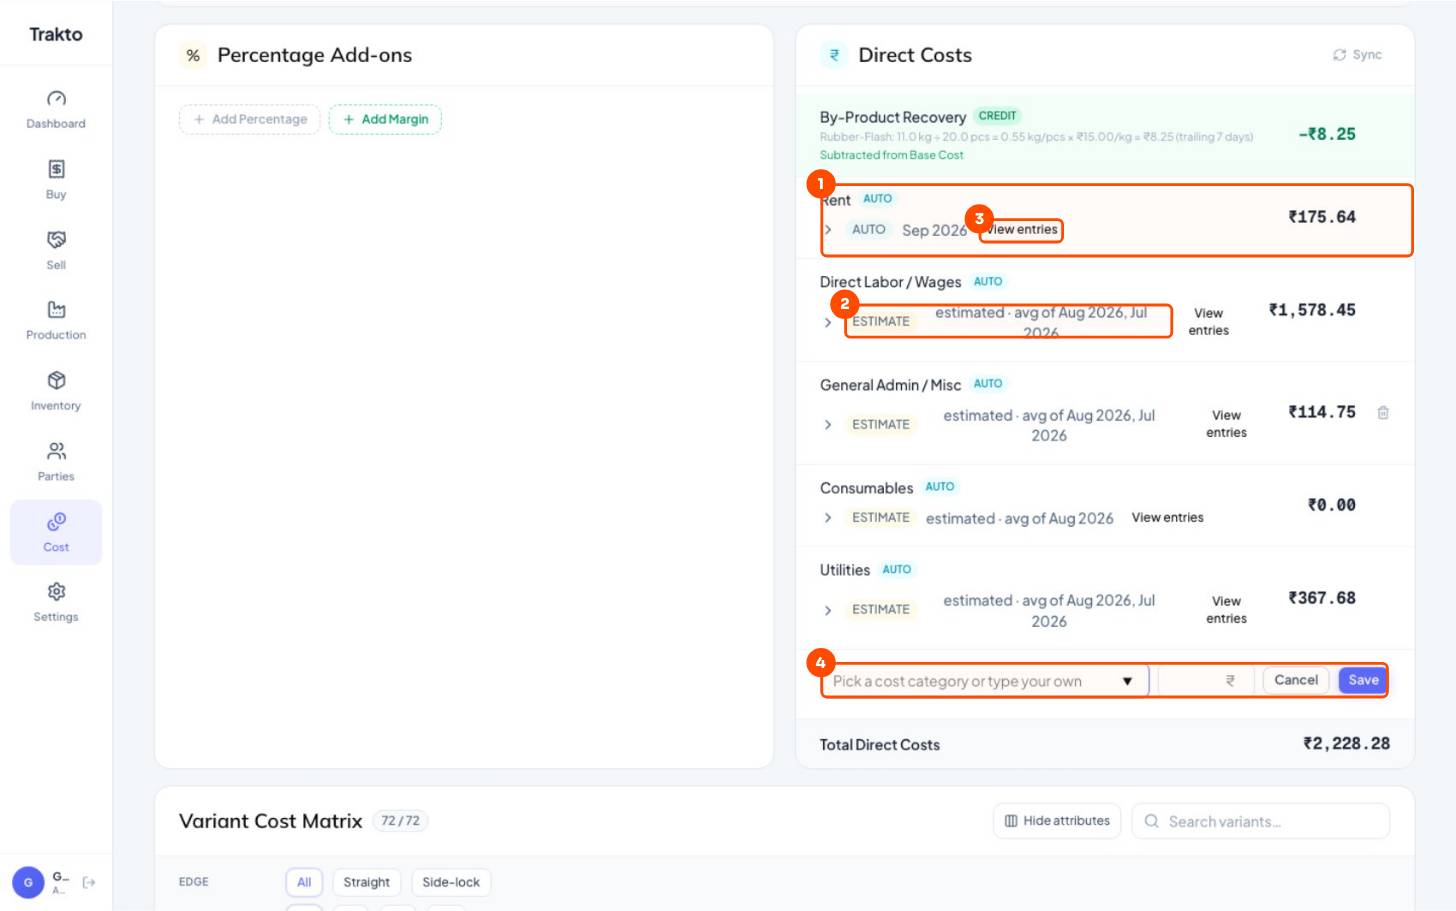The height and width of the screenshot is (911, 1456).
Task: Click the AUTO badge next to Consumables
Action: coord(939,487)
